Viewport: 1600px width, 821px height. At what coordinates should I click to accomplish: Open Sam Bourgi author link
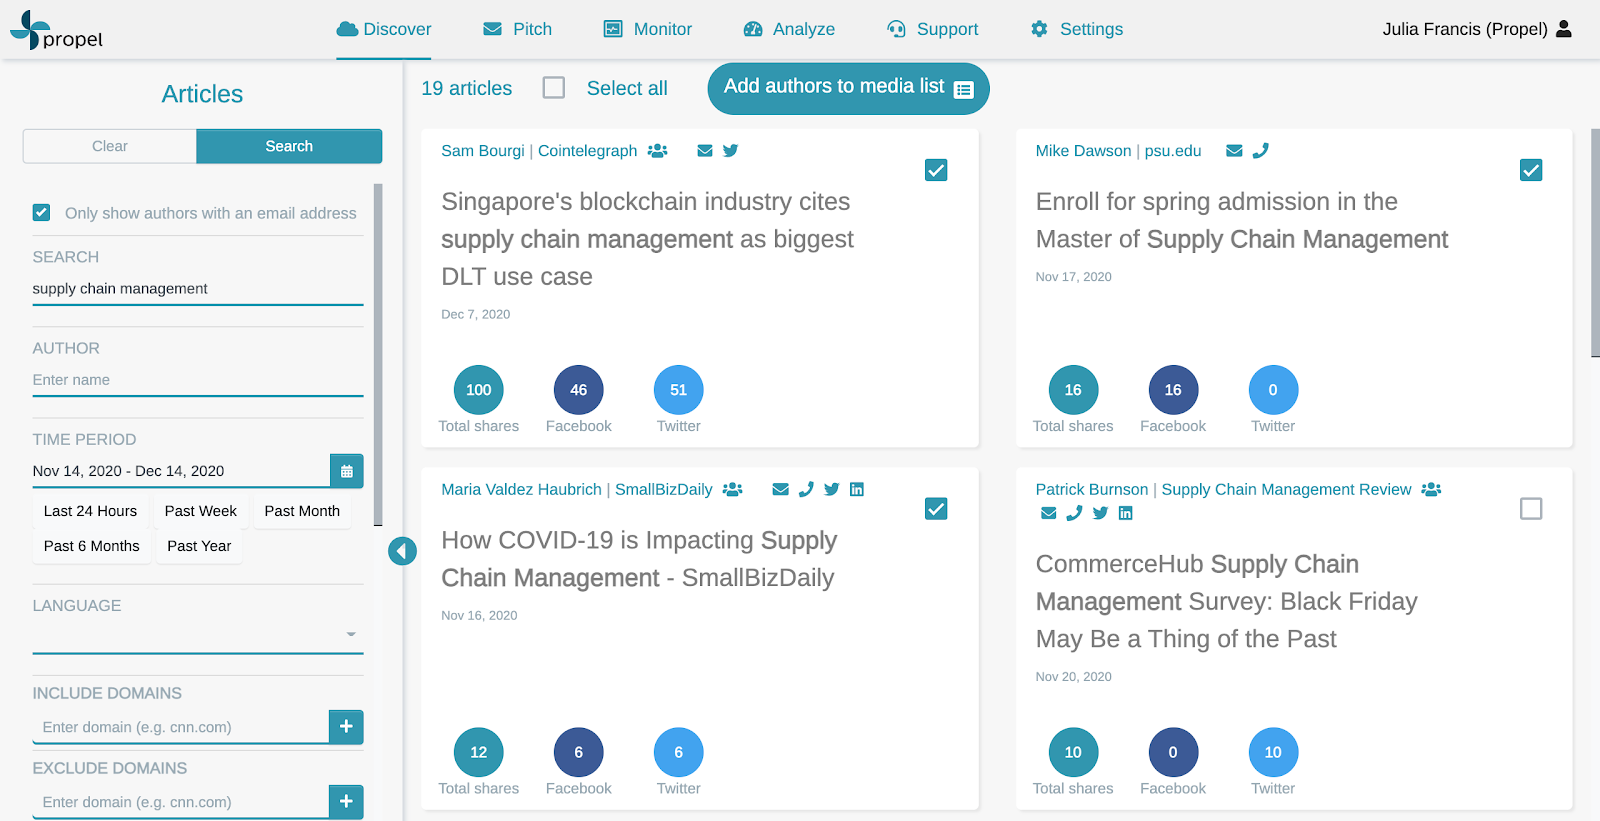(483, 151)
